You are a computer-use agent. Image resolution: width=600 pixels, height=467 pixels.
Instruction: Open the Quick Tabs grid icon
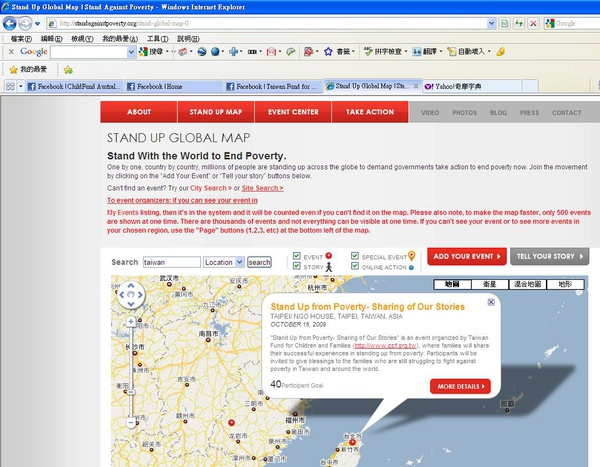[x=10, y=86]
